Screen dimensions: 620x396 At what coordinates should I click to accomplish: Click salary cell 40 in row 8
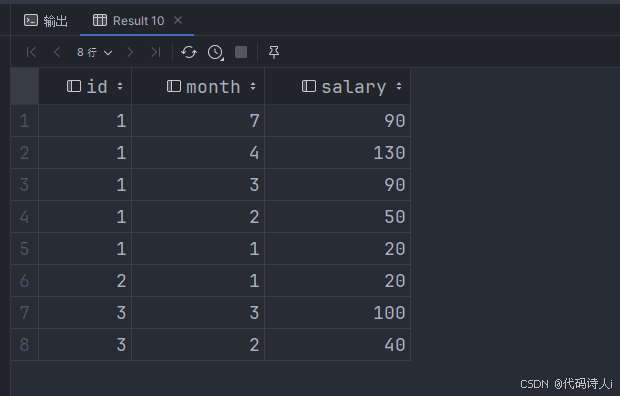click(x=337, y=345)
